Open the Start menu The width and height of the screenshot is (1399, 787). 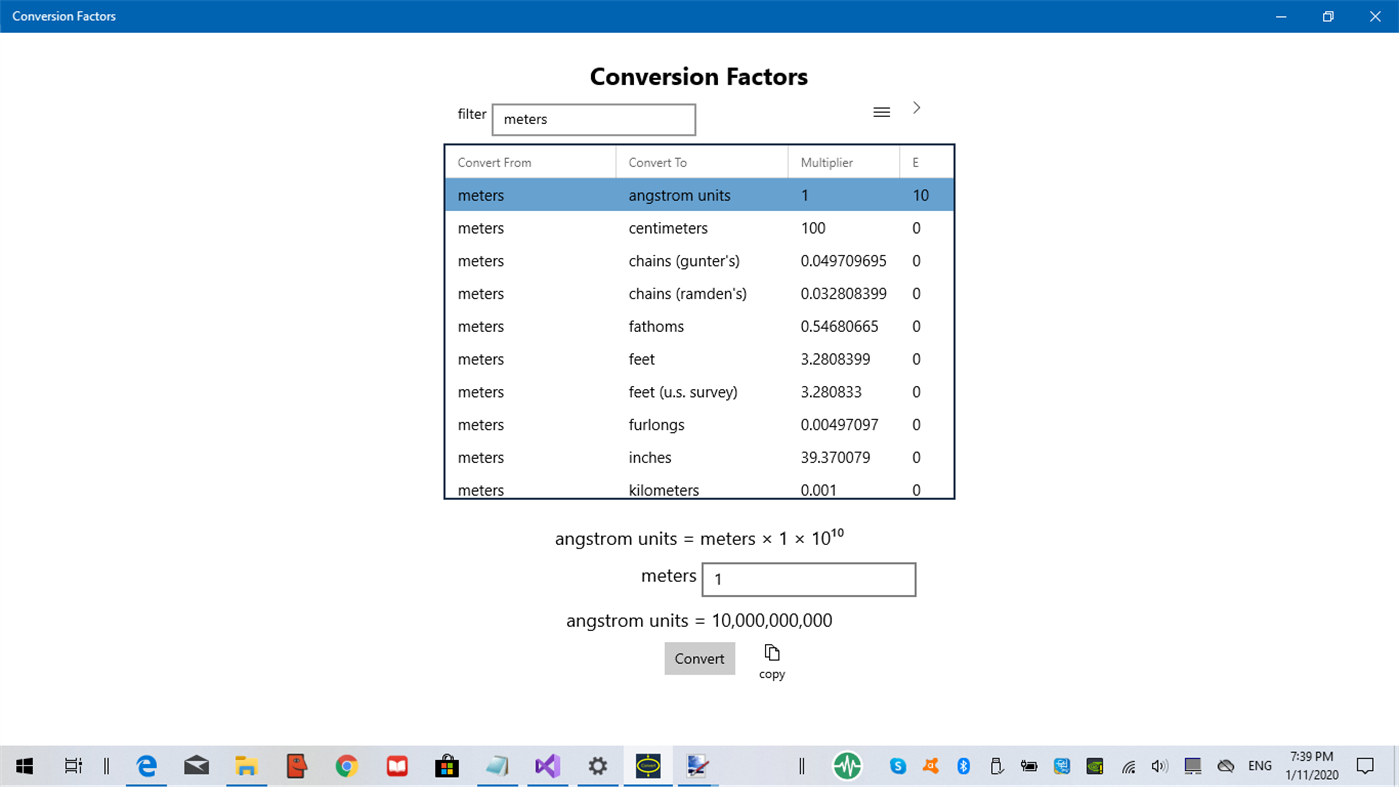23,765
